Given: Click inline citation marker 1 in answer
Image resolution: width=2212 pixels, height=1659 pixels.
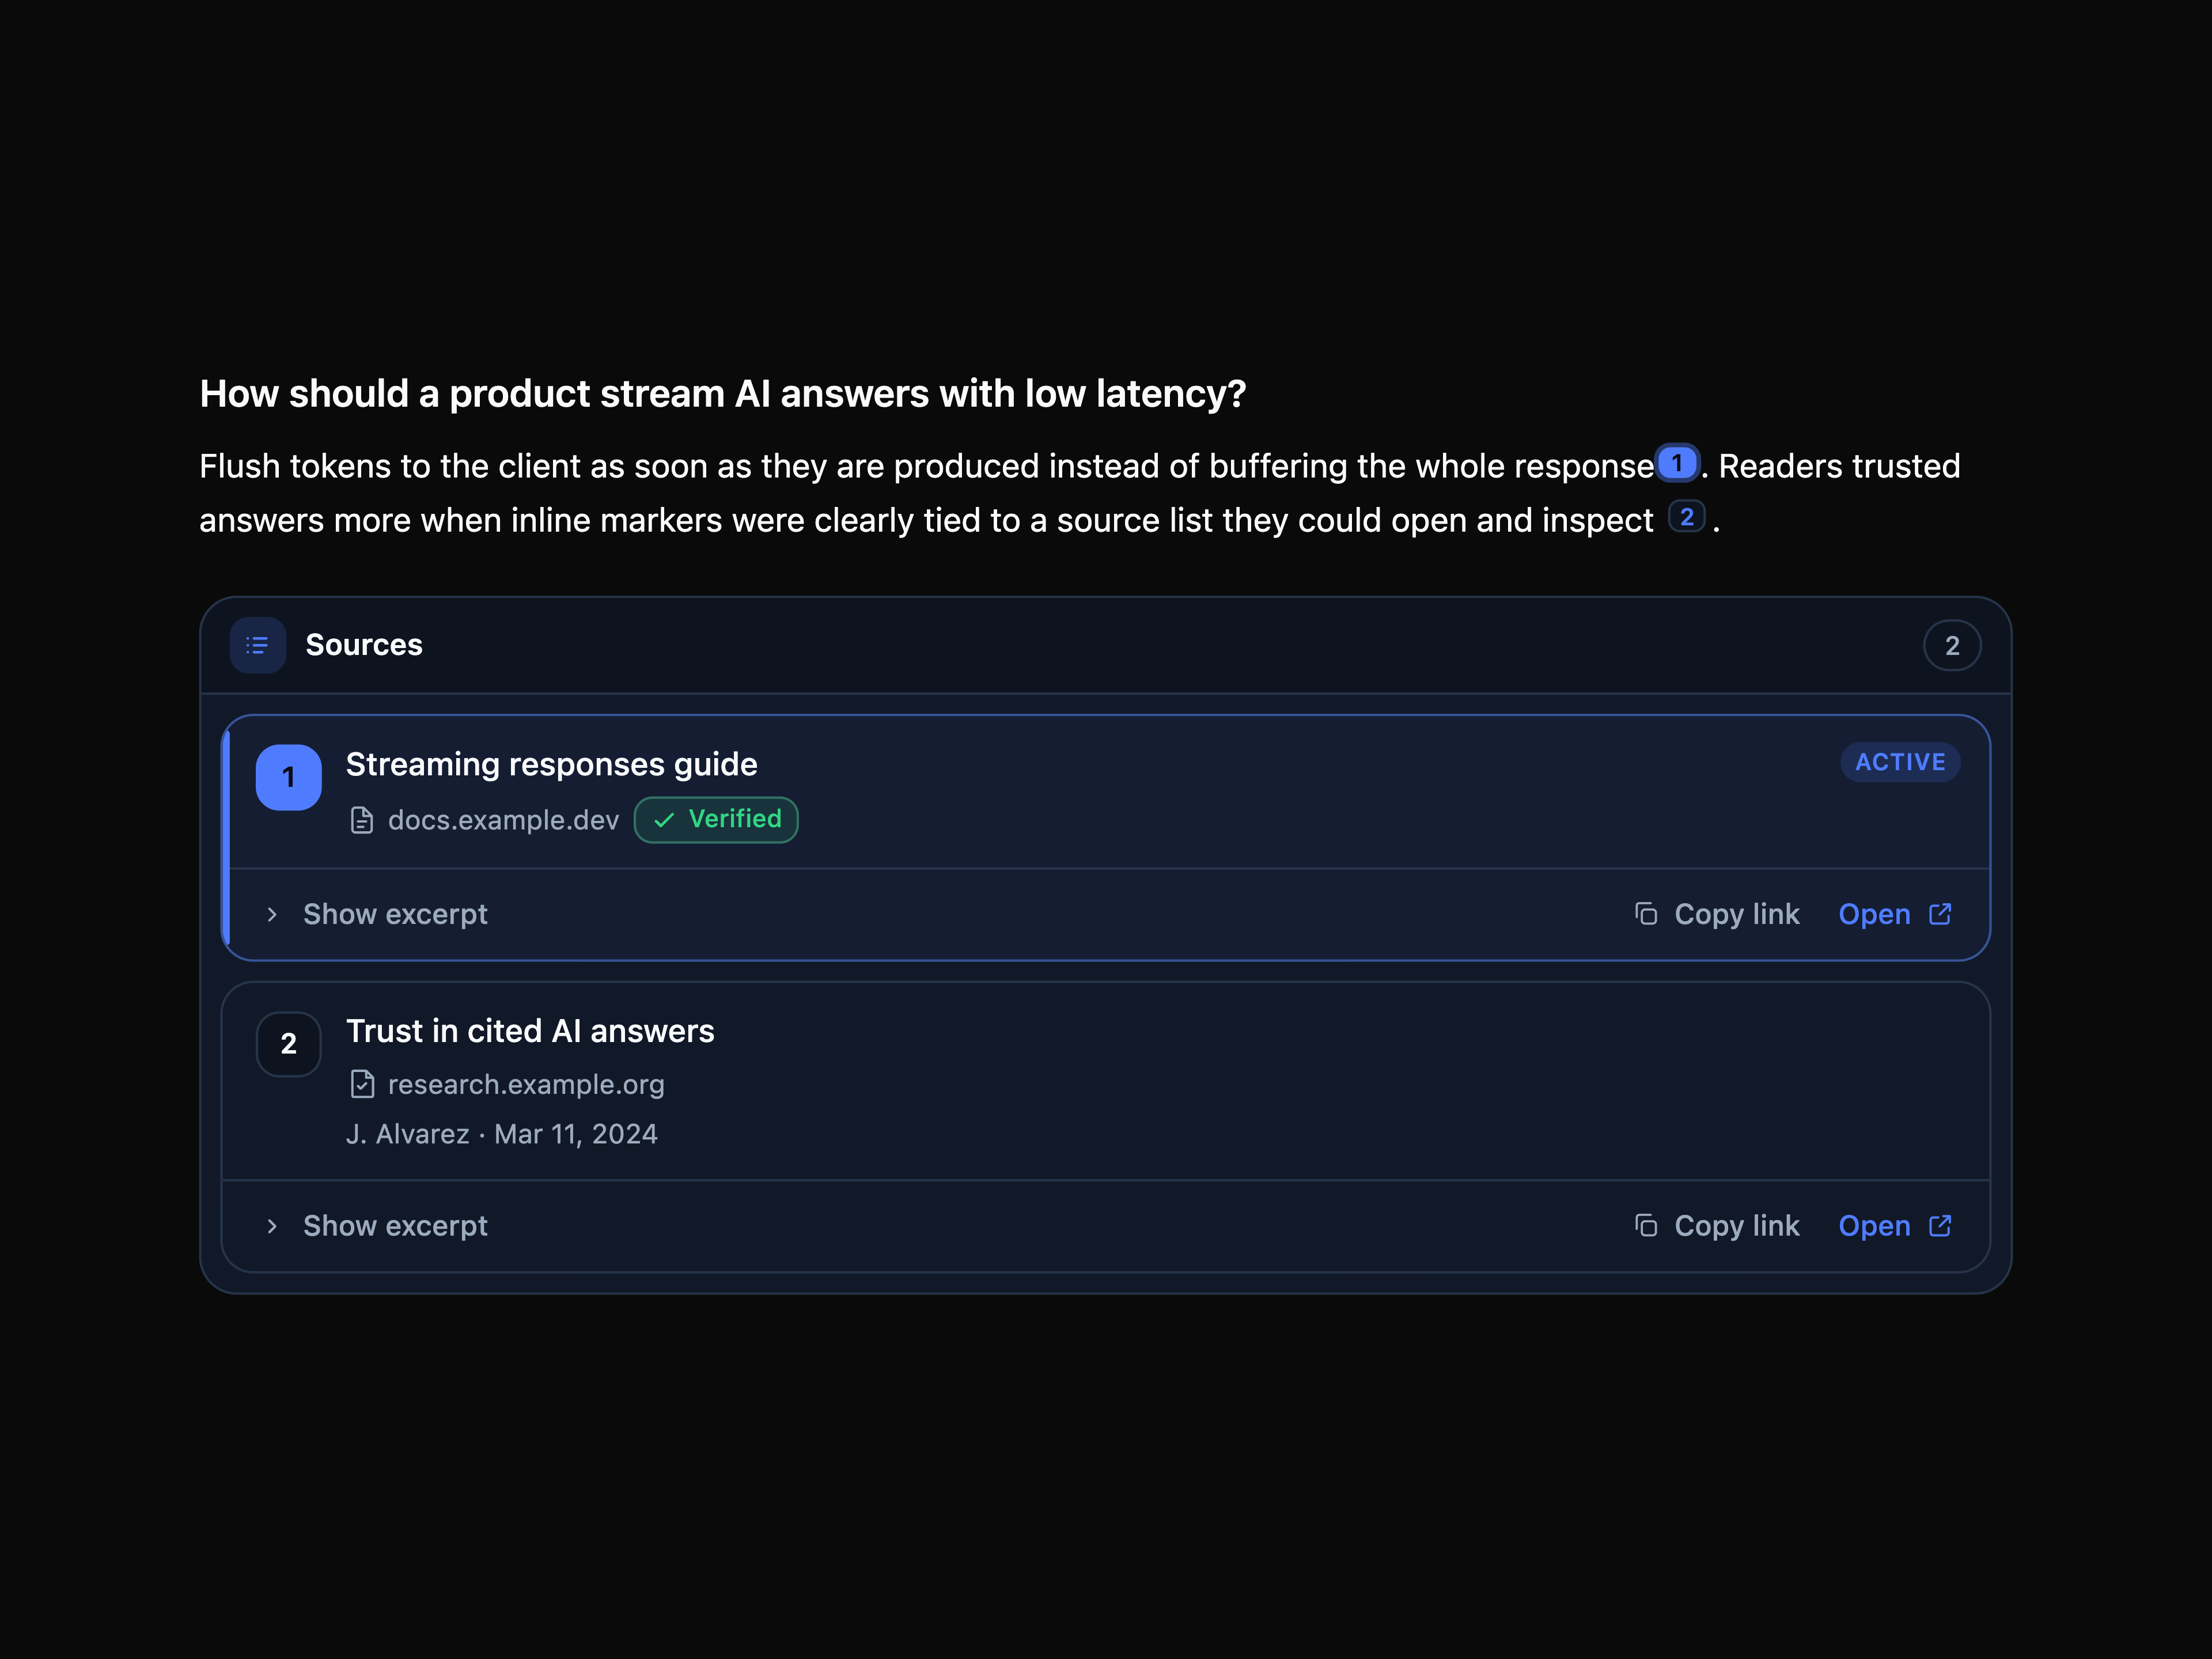Looking at the screenshot, I should coord(1677,463).
